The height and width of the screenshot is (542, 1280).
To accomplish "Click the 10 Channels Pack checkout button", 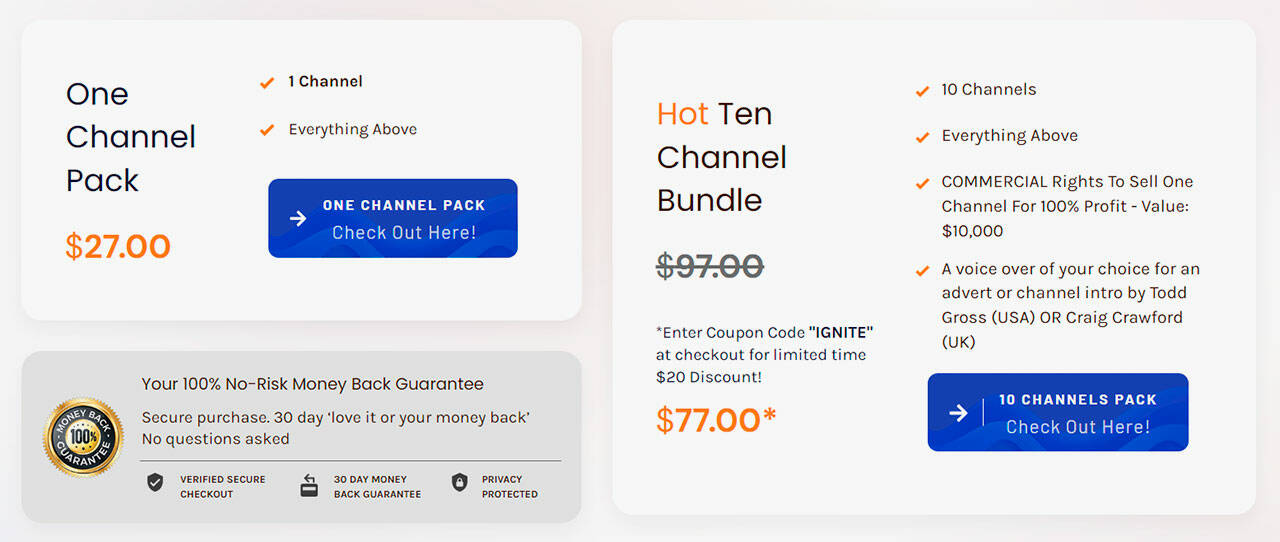I will coord(1058,412).
